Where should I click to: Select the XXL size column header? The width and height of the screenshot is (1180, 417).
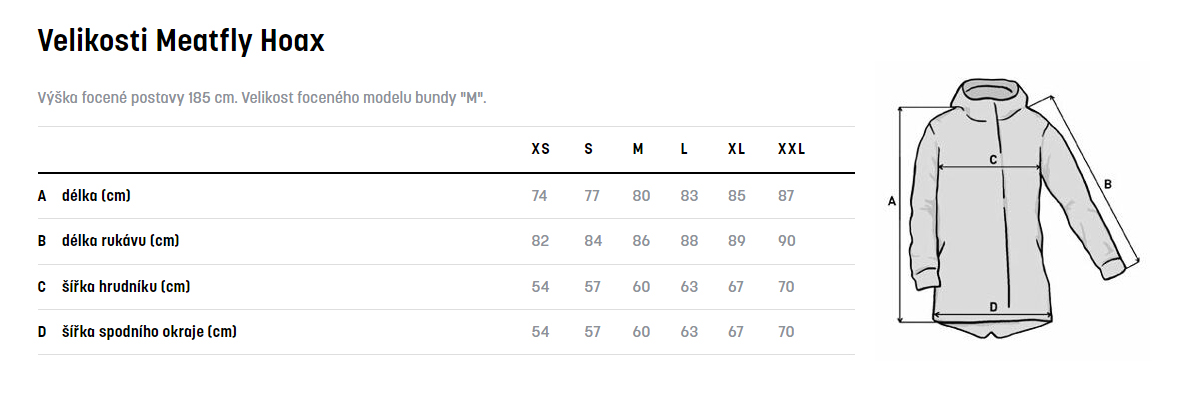[791, 149]
